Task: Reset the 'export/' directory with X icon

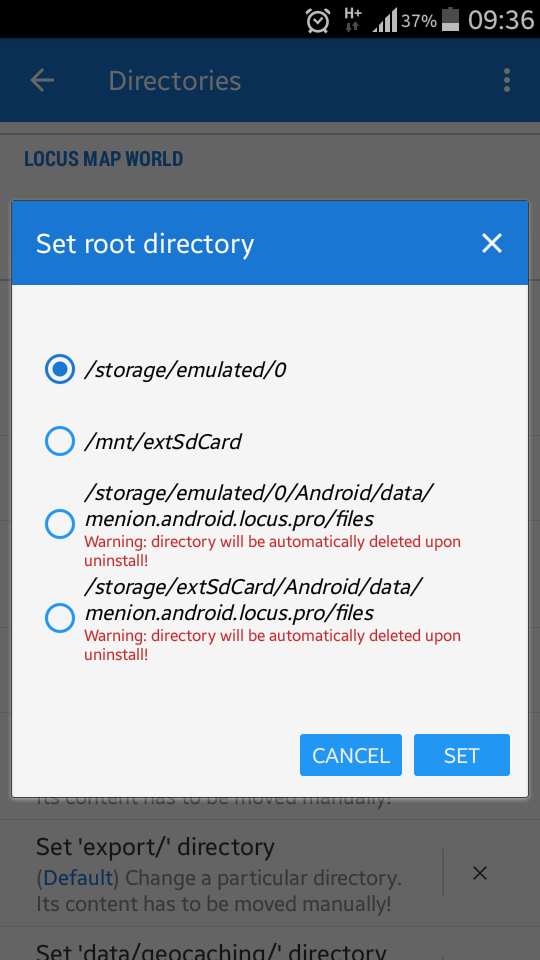Action: coord(480,873)
